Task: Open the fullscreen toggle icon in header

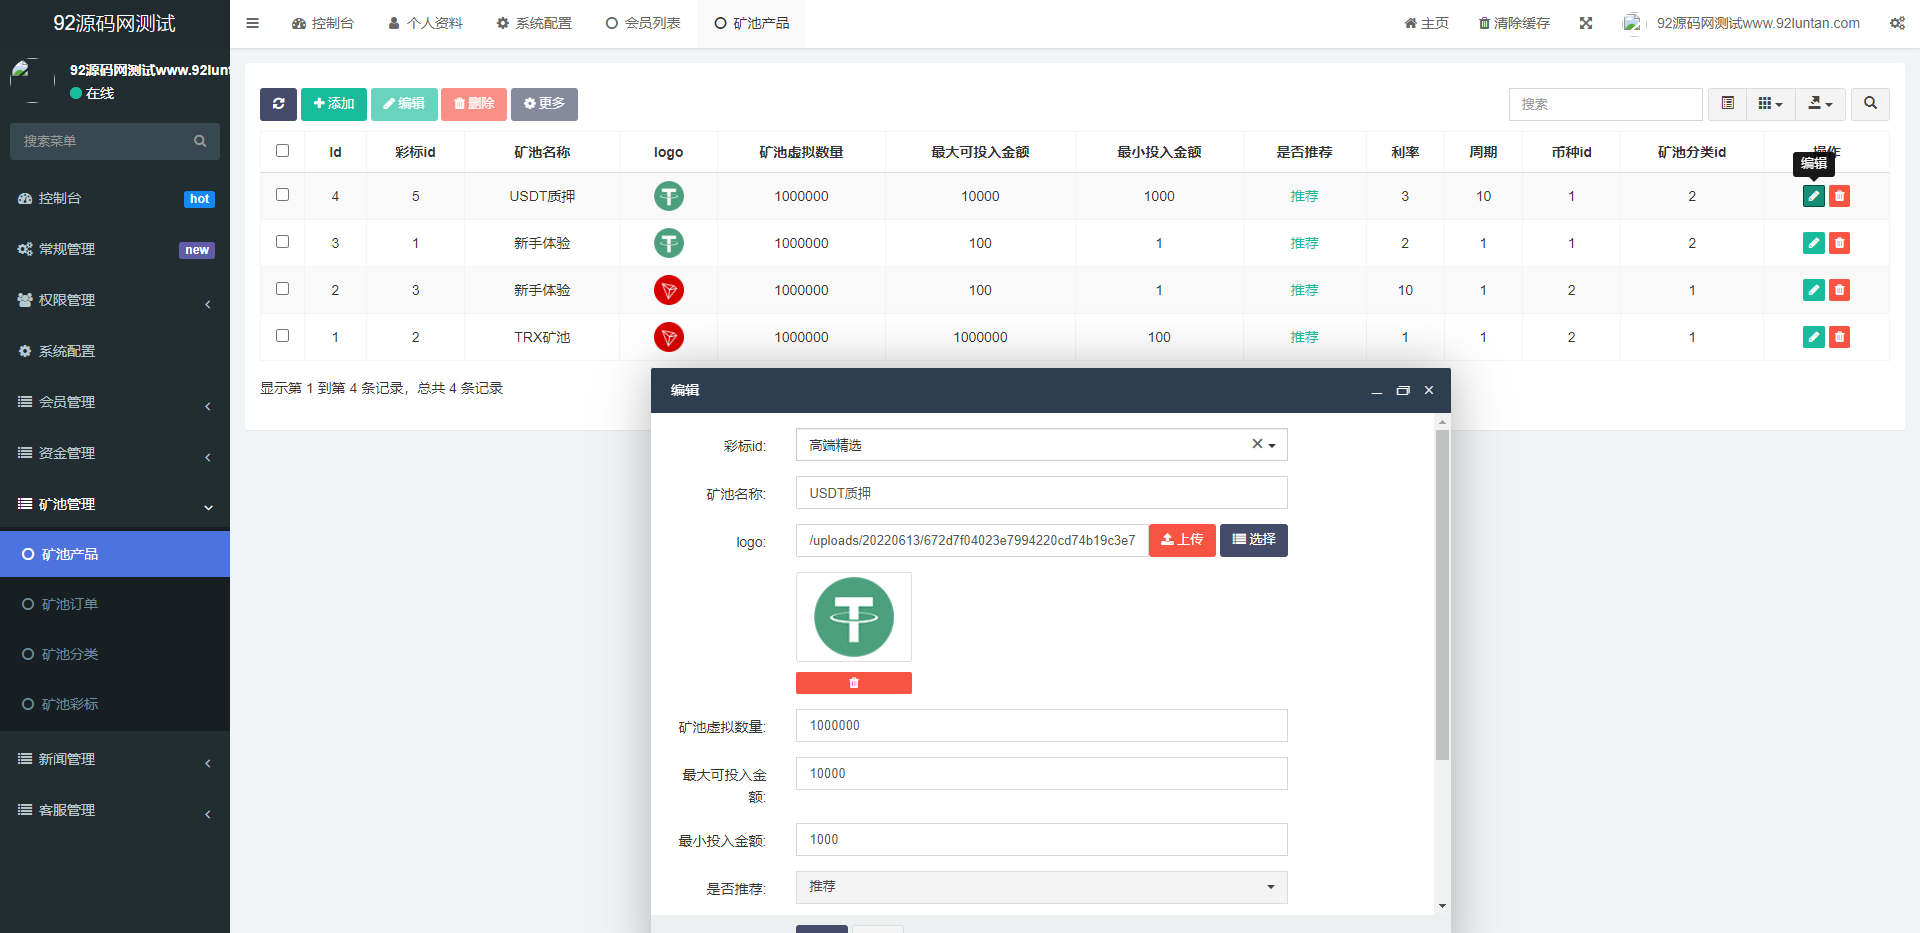Action: tap(1586, 23)
